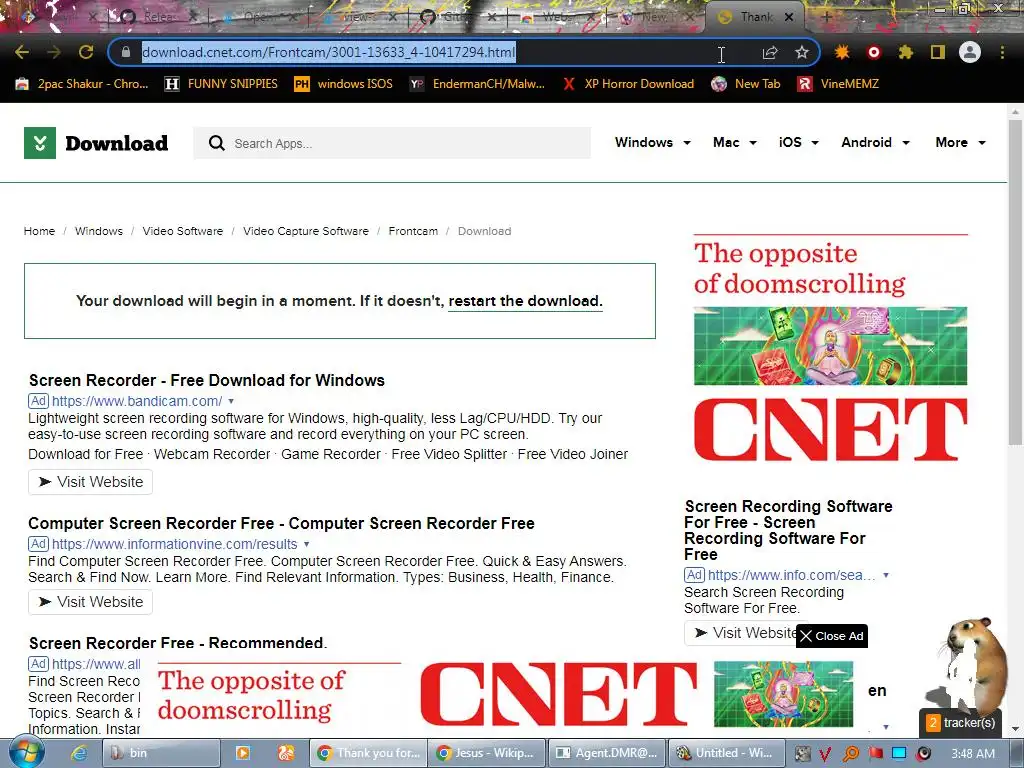1024x768 pixels.
Task: Expand the iOS dropdown menu
Action: click(798, 142)
